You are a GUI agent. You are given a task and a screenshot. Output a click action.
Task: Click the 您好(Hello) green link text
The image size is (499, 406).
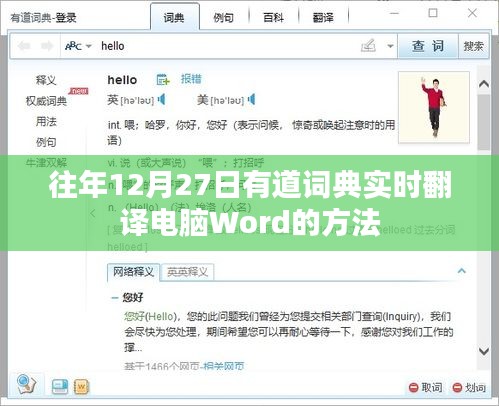[x=150, y=316]
